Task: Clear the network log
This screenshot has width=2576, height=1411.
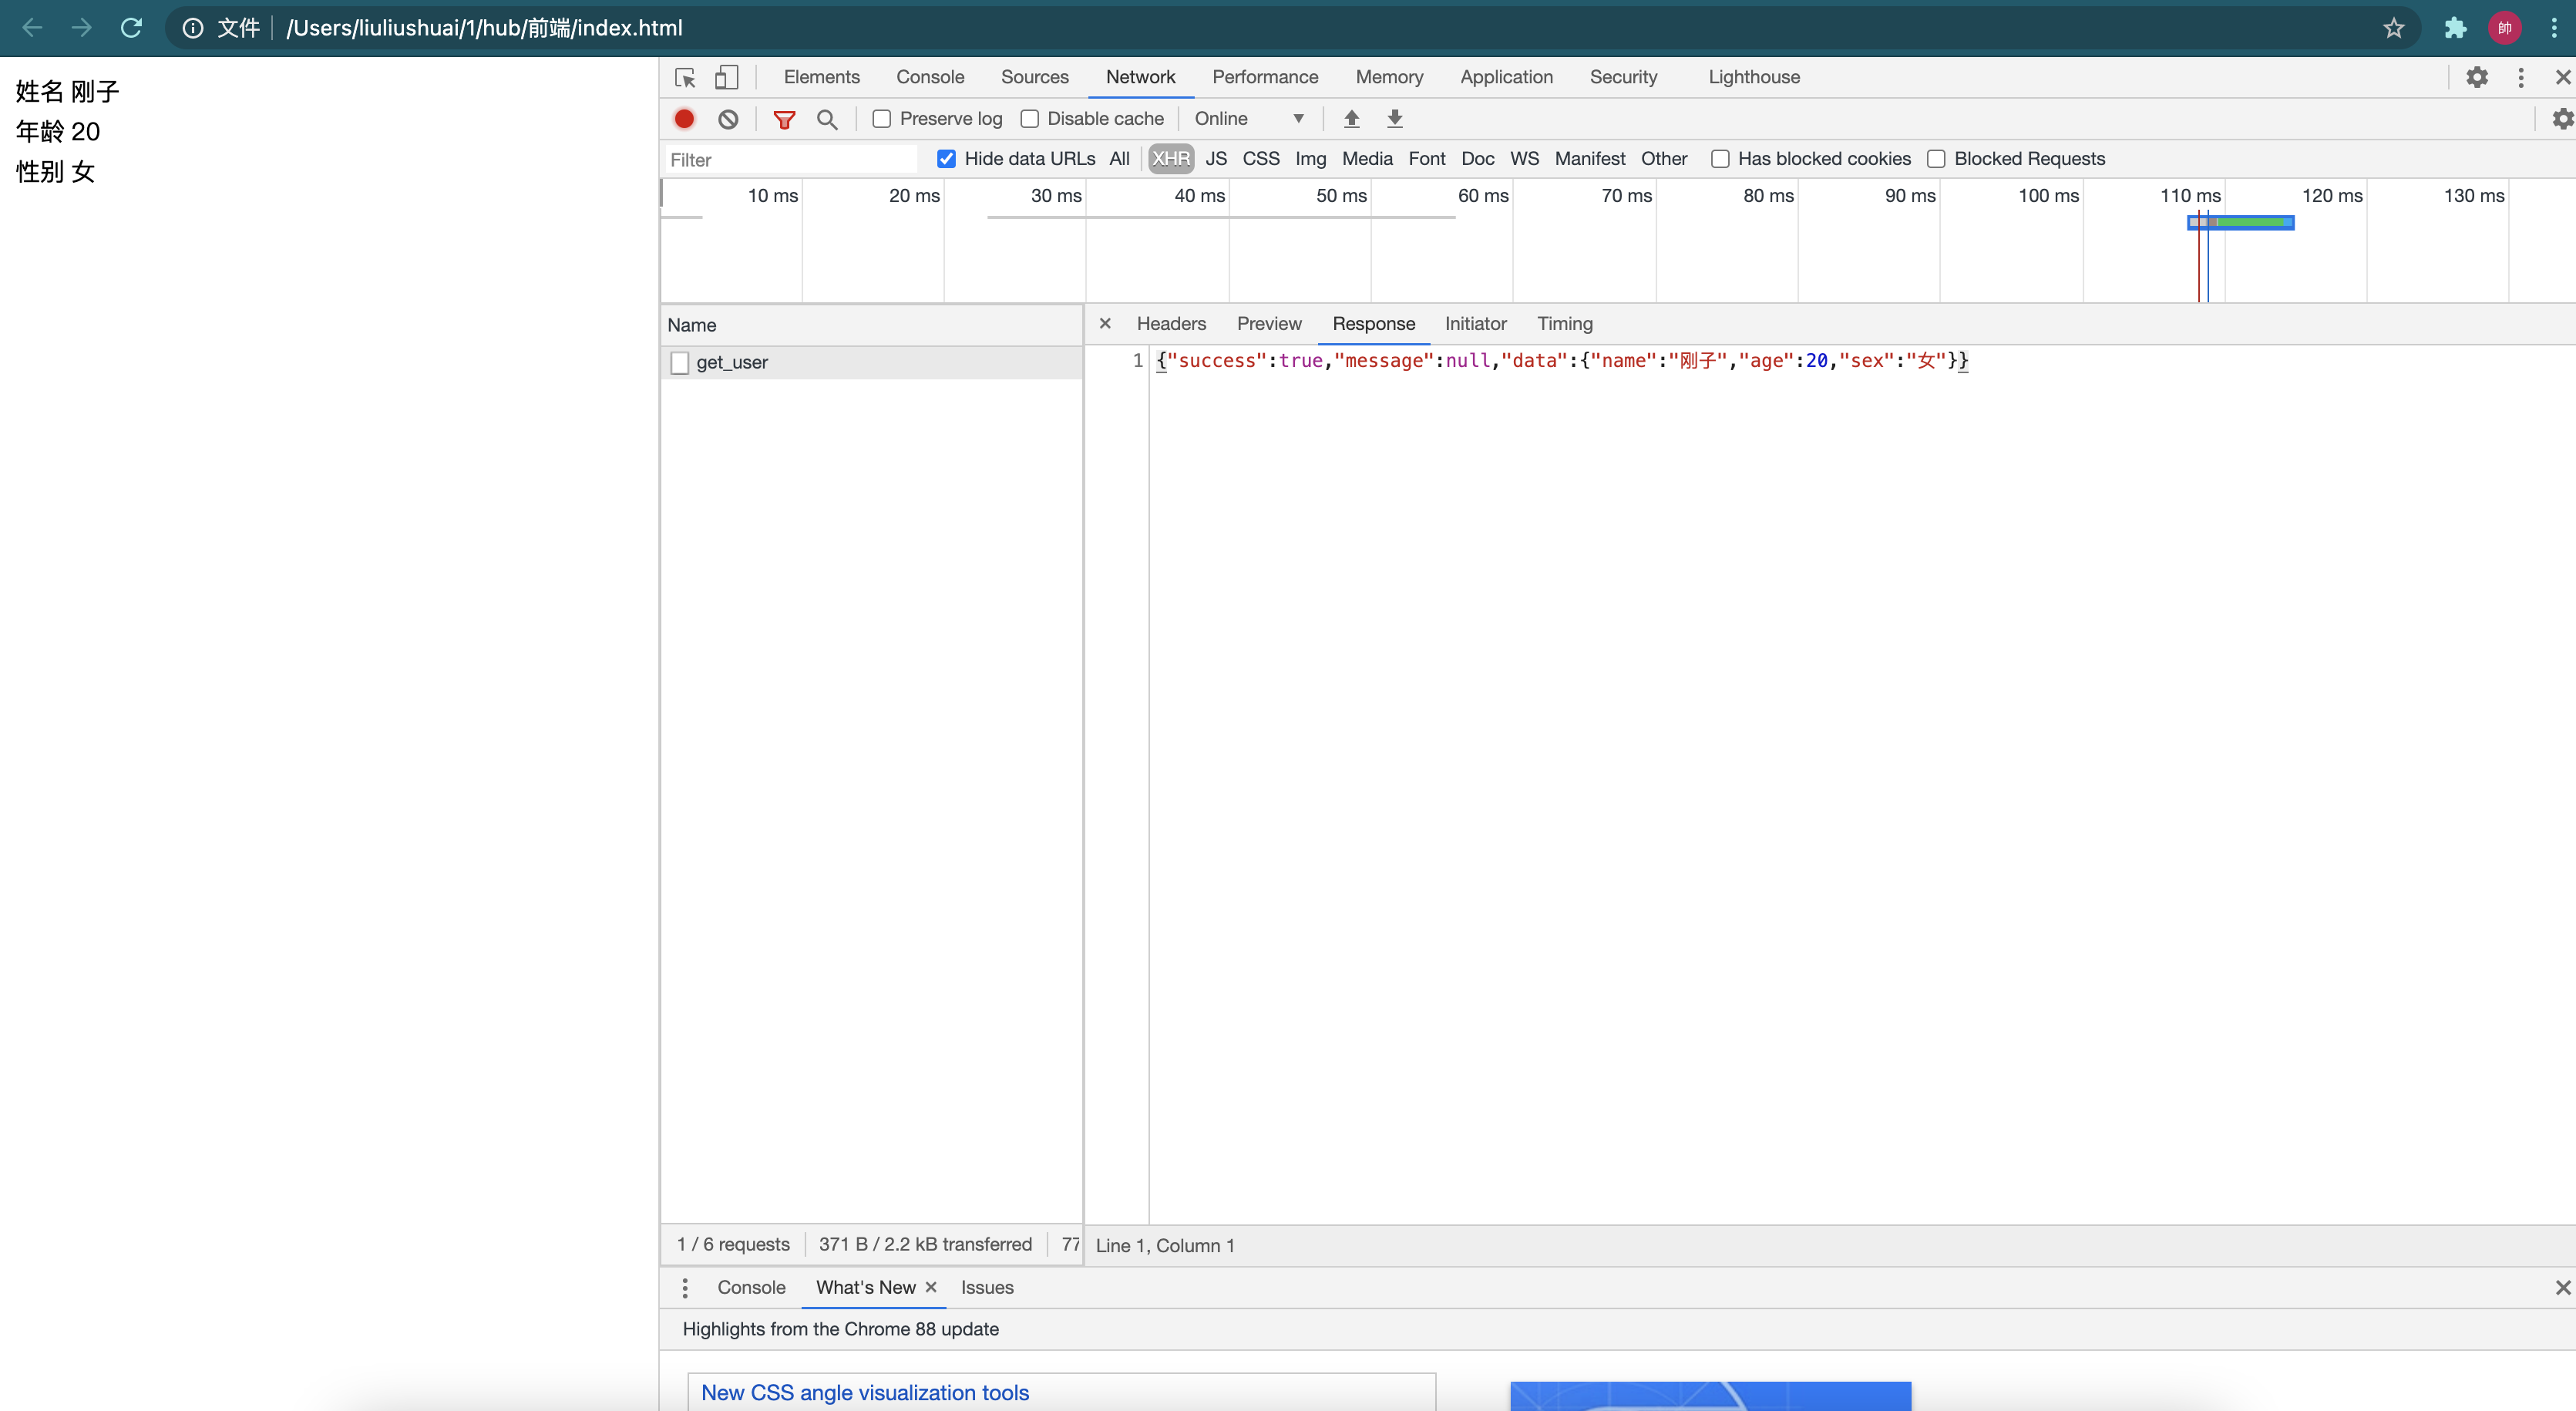Action: point(728,119)
